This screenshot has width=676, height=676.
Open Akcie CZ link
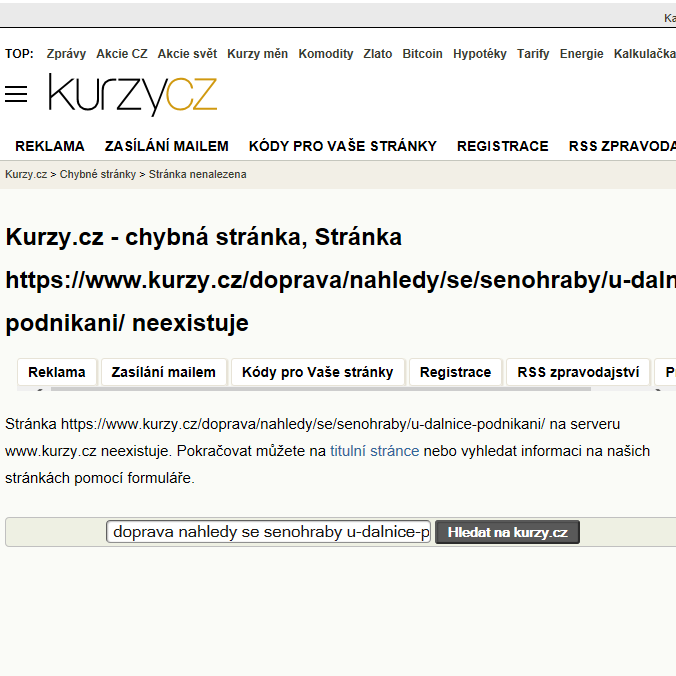click(x=122, y=54)
